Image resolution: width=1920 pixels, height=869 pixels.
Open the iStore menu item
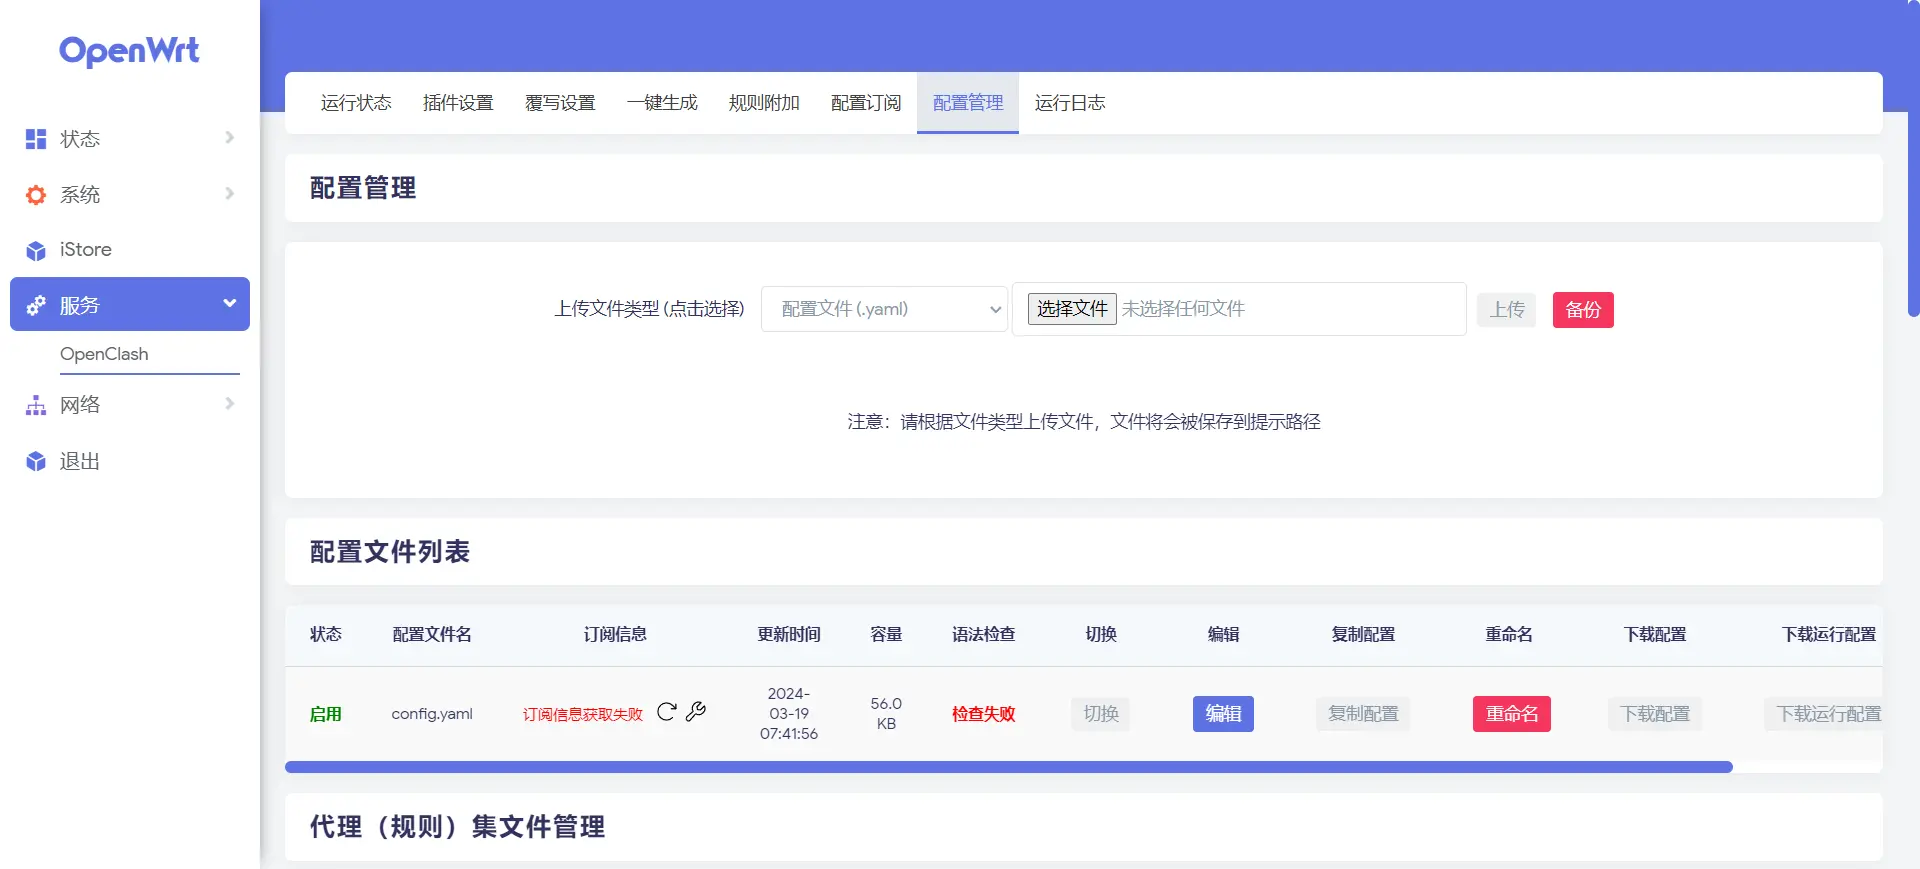click(130, 250)
